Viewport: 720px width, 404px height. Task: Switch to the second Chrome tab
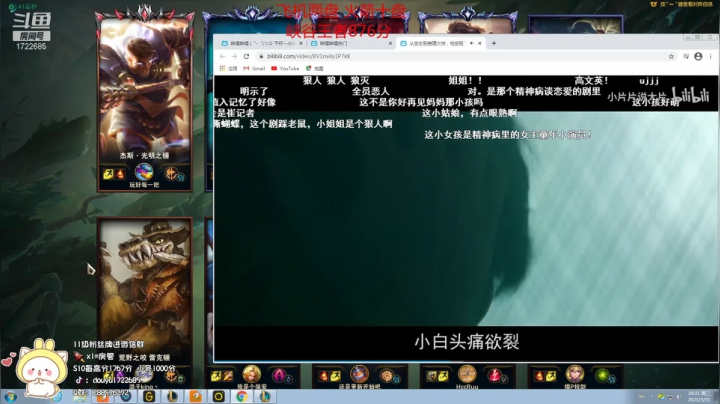pos(351,43)
